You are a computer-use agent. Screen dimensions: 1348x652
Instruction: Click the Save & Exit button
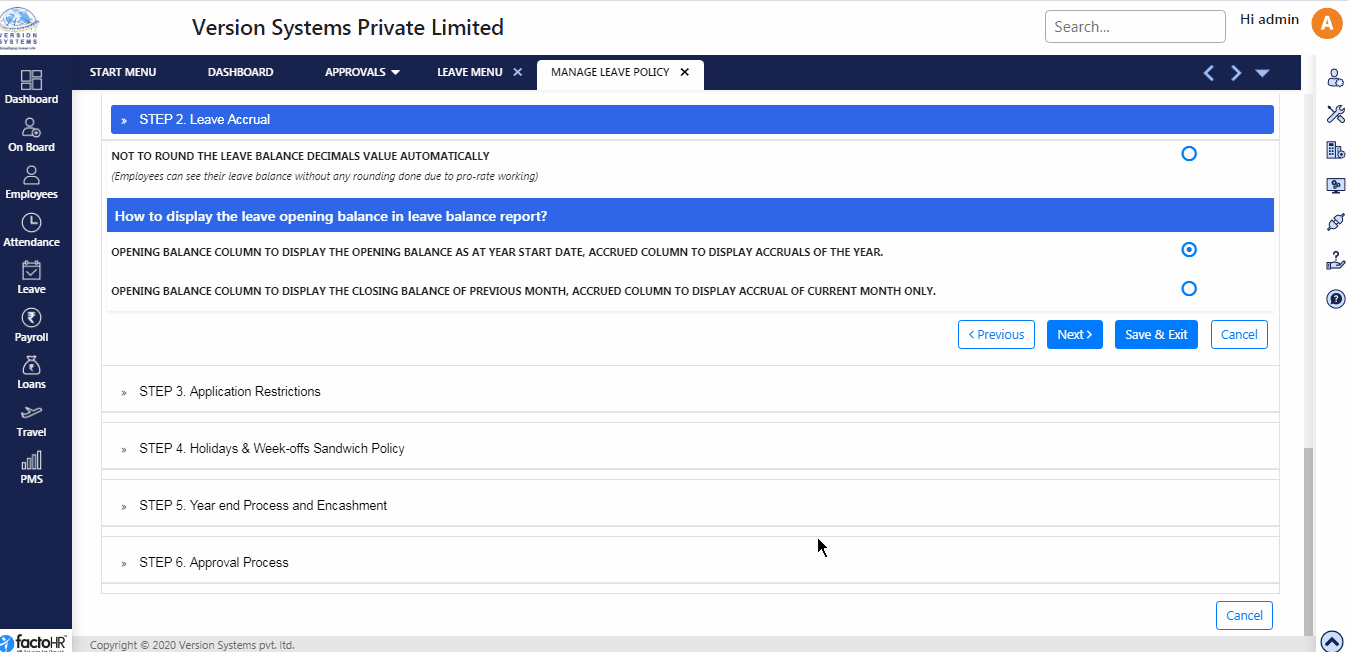tap(1156, 335)
